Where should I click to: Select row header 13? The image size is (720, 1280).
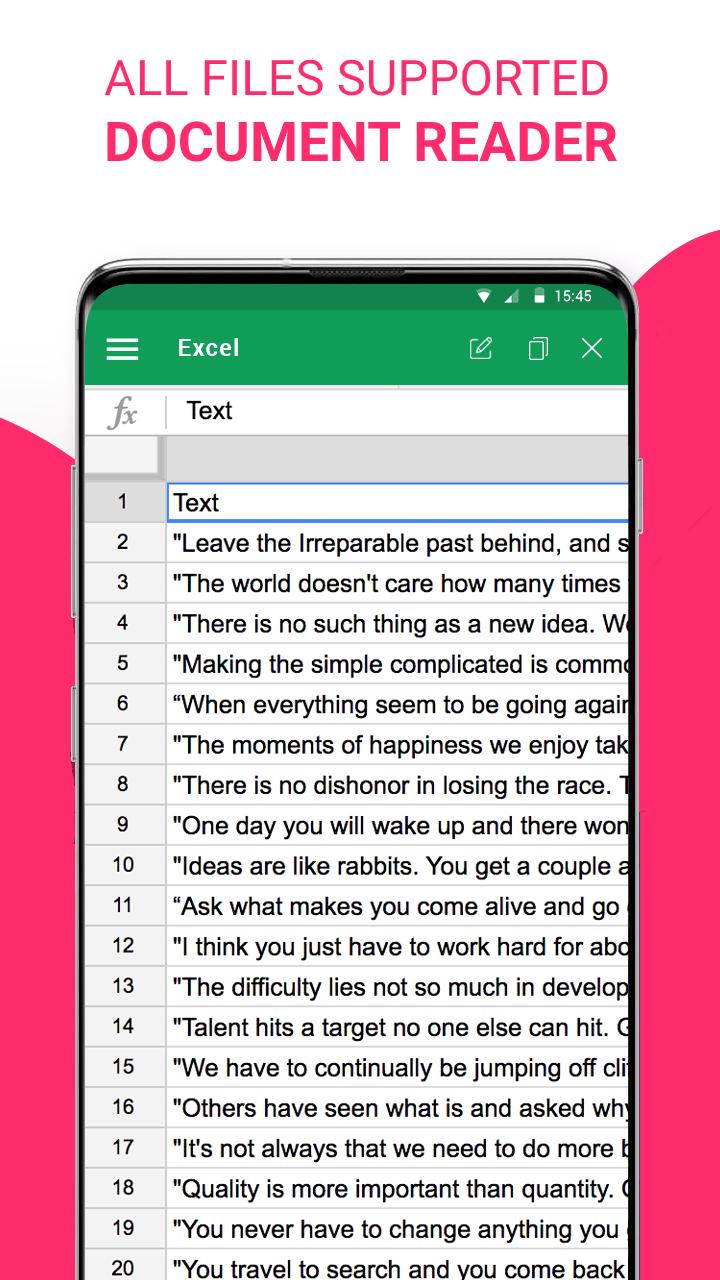point(124,987)
